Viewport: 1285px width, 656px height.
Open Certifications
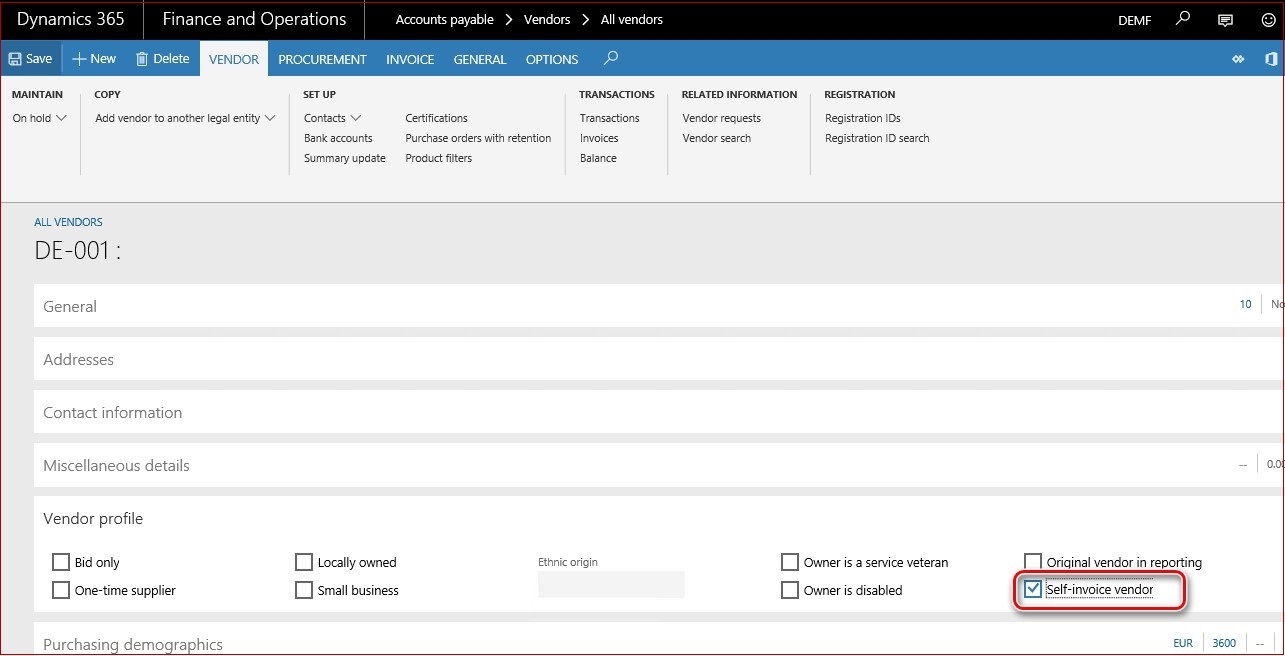436,118
